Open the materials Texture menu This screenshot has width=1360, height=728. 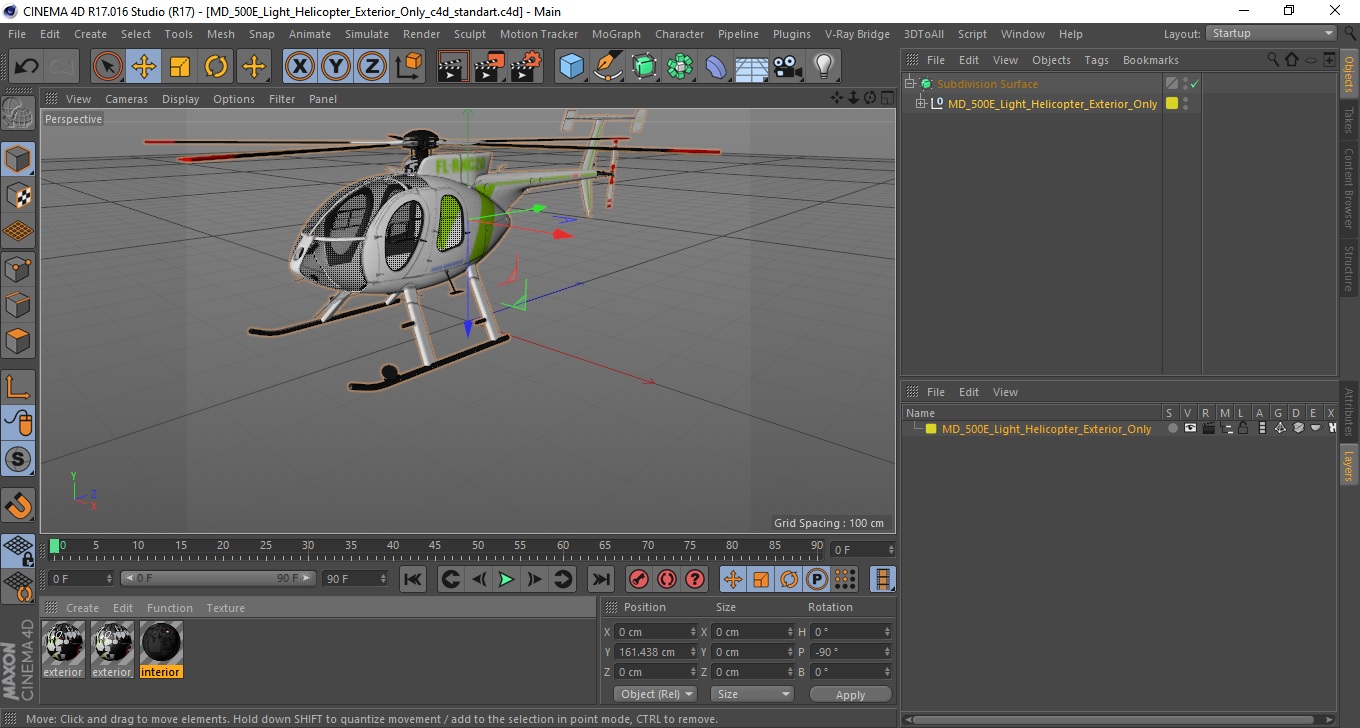[x=226, y=608]
